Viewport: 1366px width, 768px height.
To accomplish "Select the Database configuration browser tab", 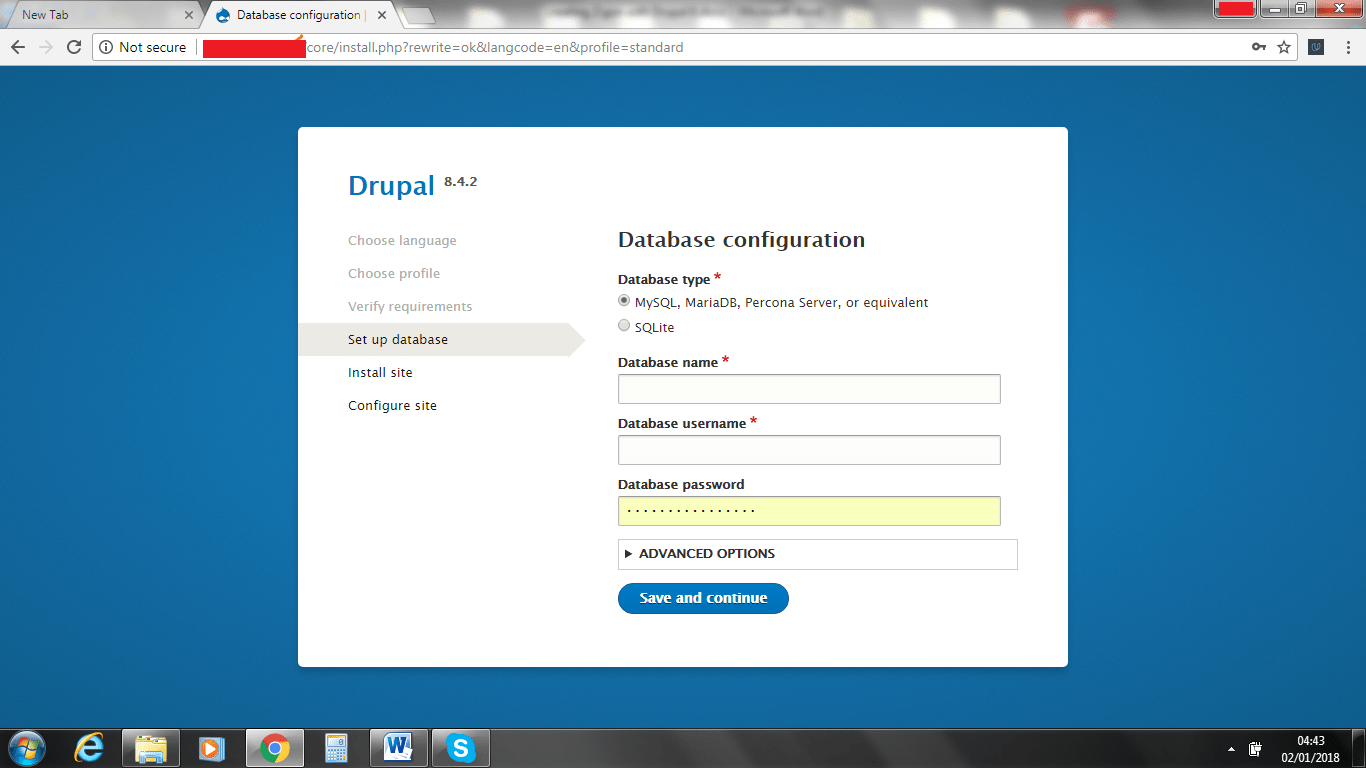I will pos(298,15).
